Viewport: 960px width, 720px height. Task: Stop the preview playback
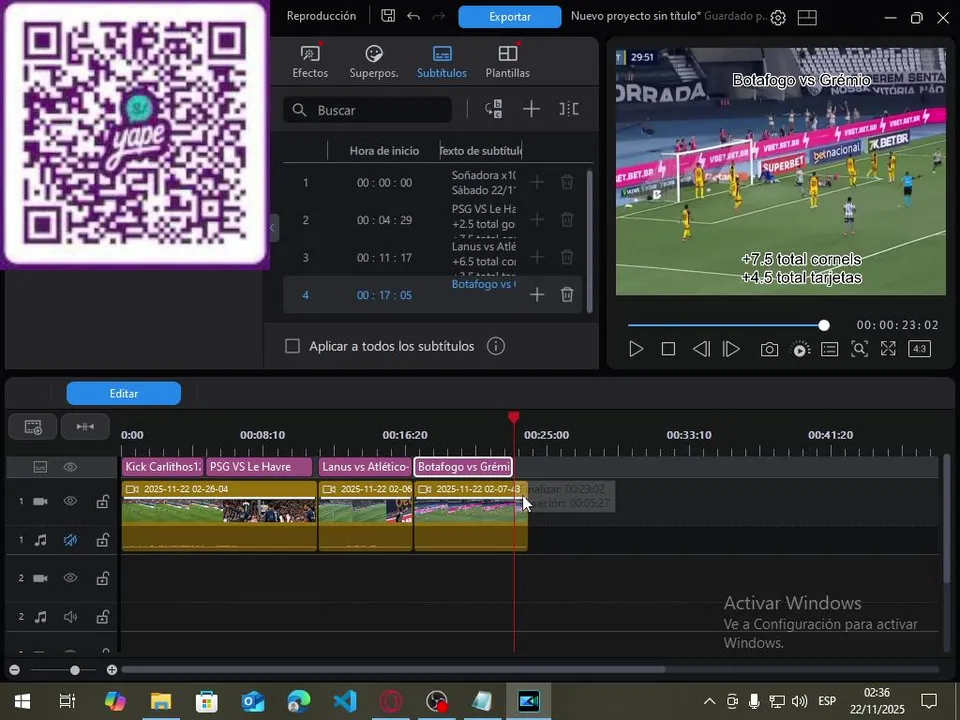(x=669, y=349)
